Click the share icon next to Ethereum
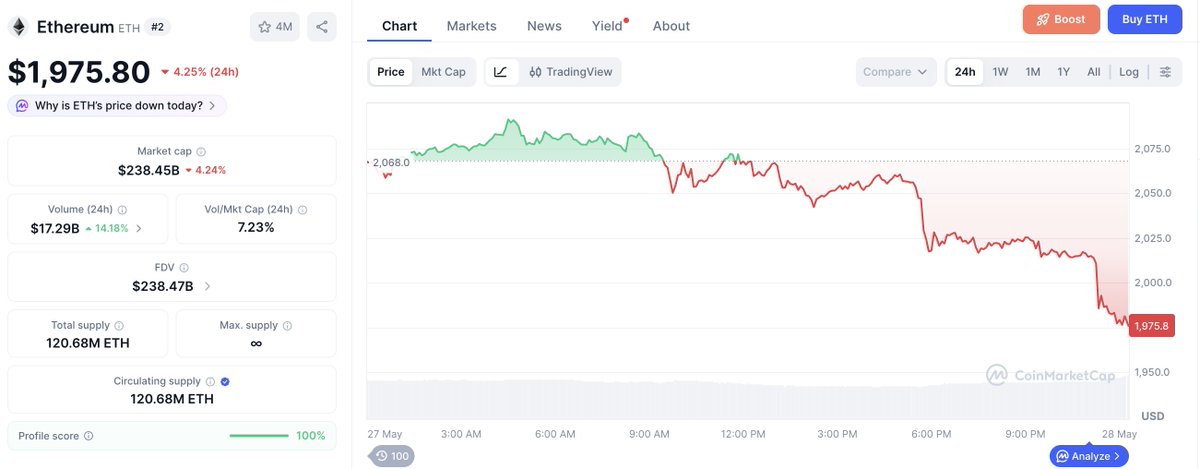Viewport: 1200px width, 469px height. click(x=321, y=27)
